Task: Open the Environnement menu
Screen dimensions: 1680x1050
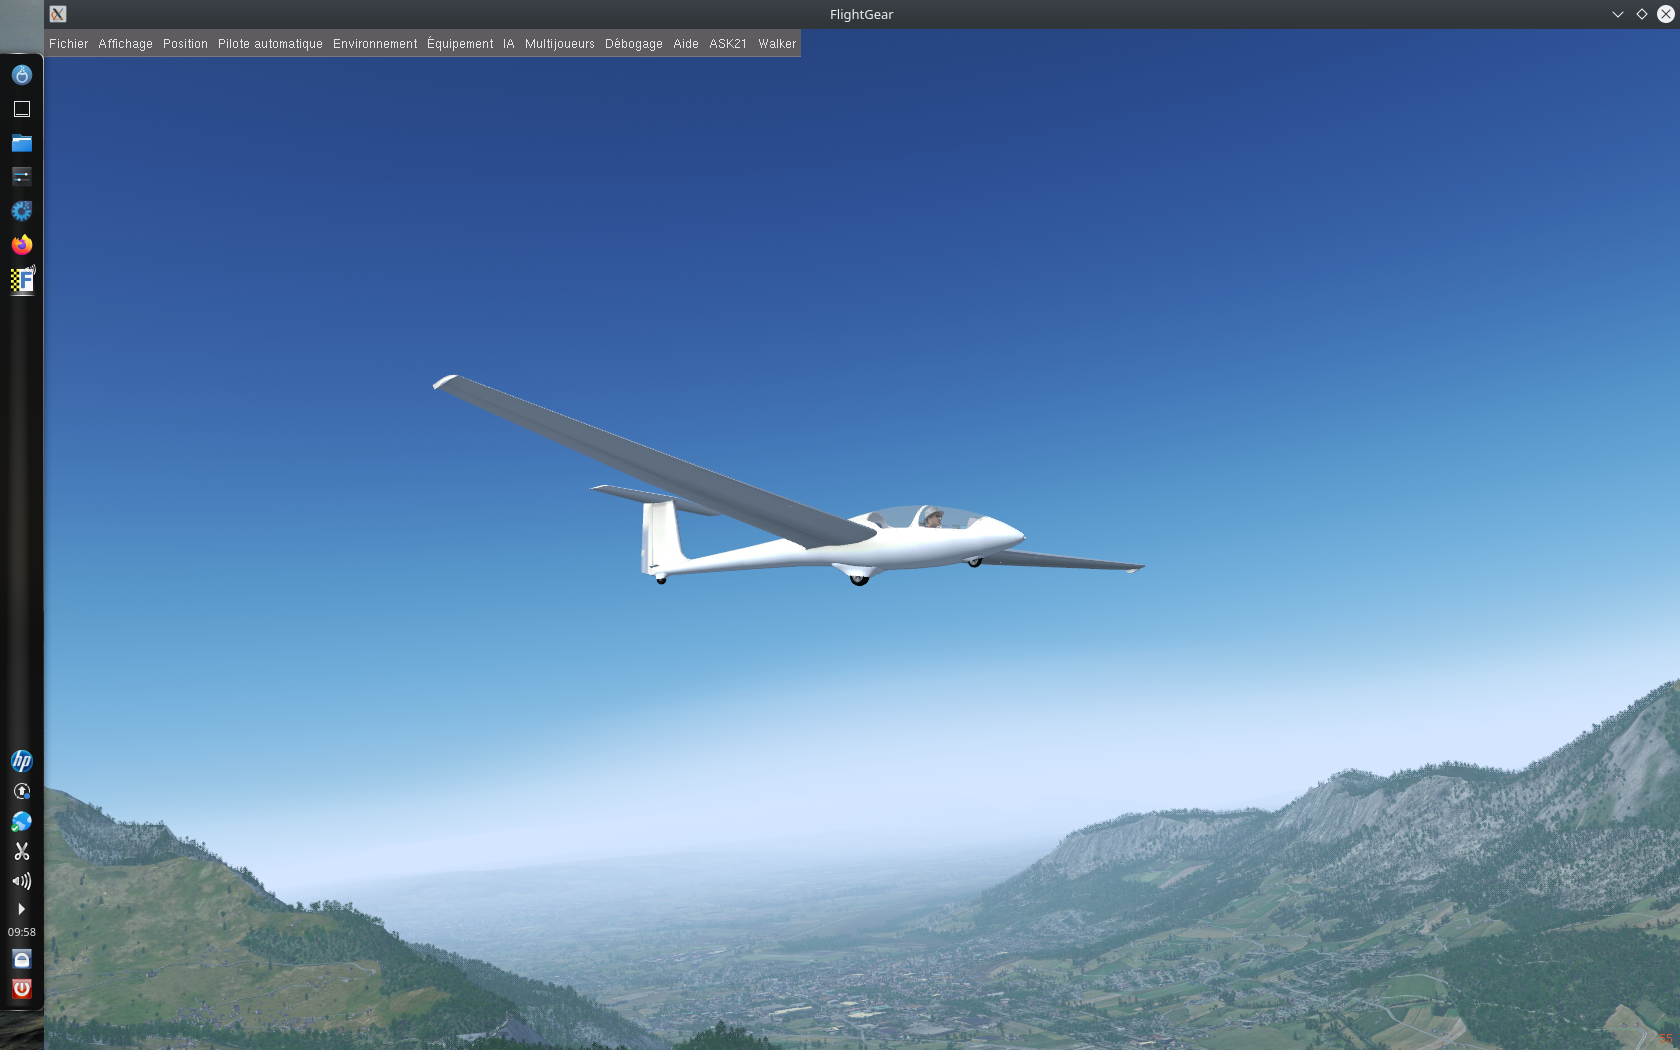Action: (375, 44)
